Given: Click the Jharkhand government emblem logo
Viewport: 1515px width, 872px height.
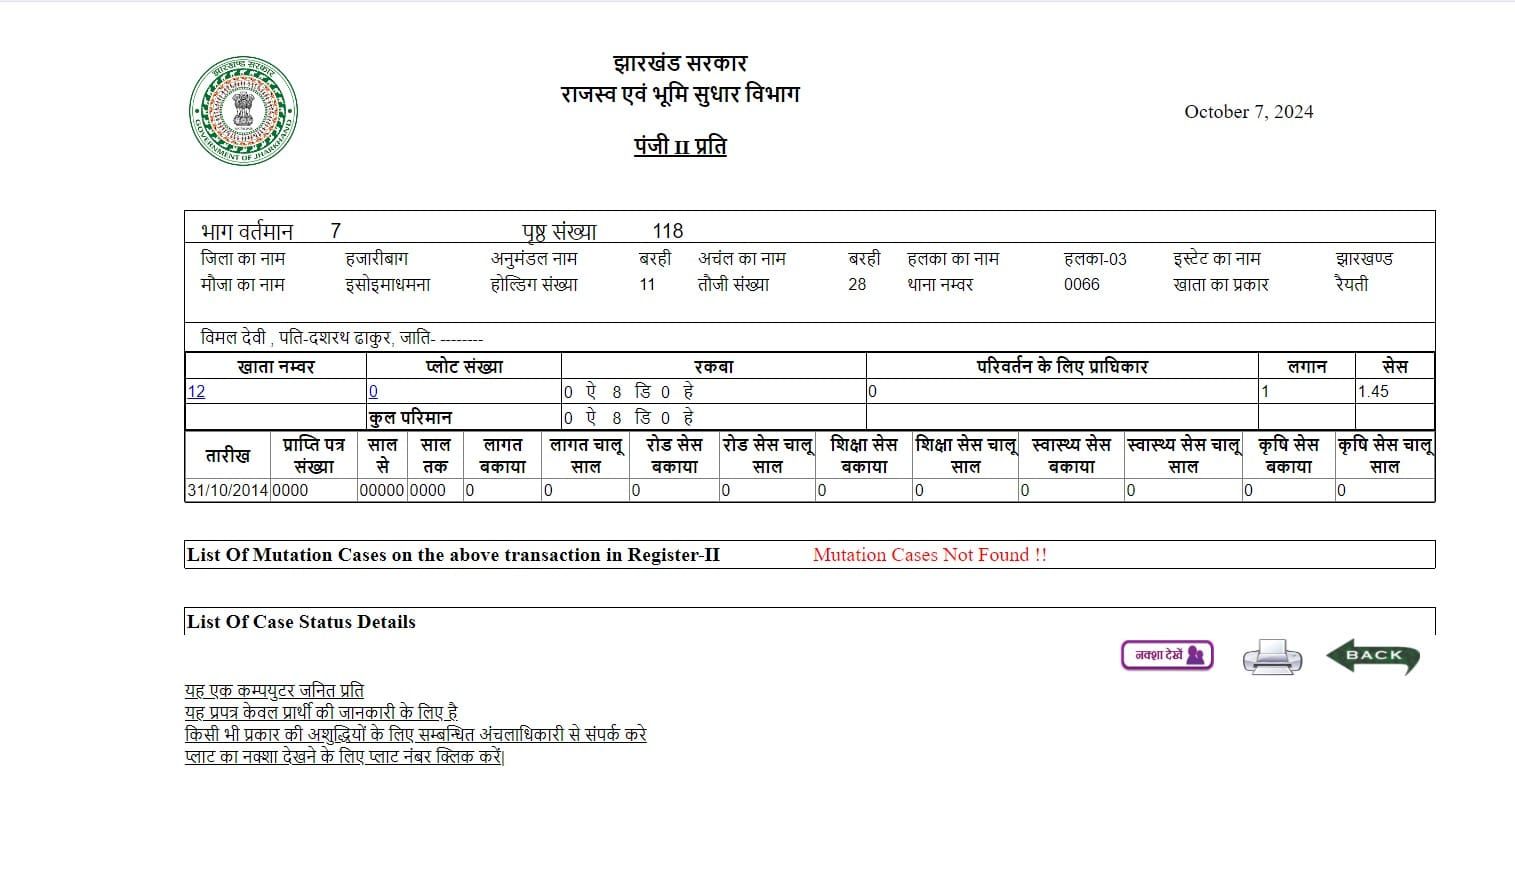Looking at the screenshot, I should point(243,111).
